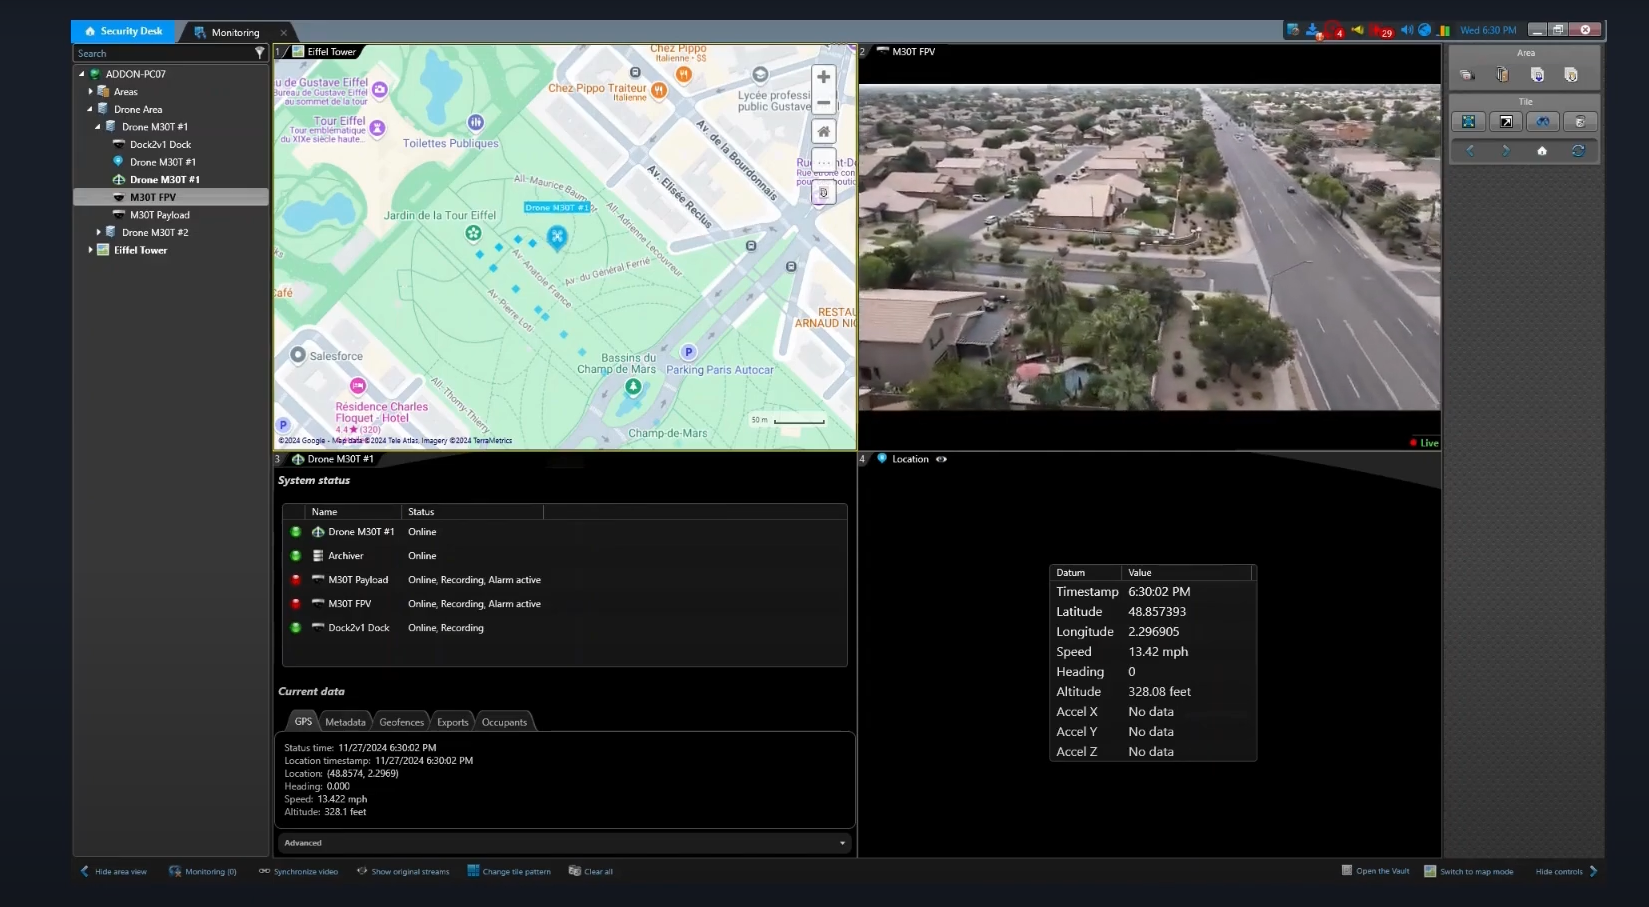Image resolution: width=1649 pixels, height=907 pixels.
Task: Expand the Drone M30T #2 node
Action: point(98,232)
